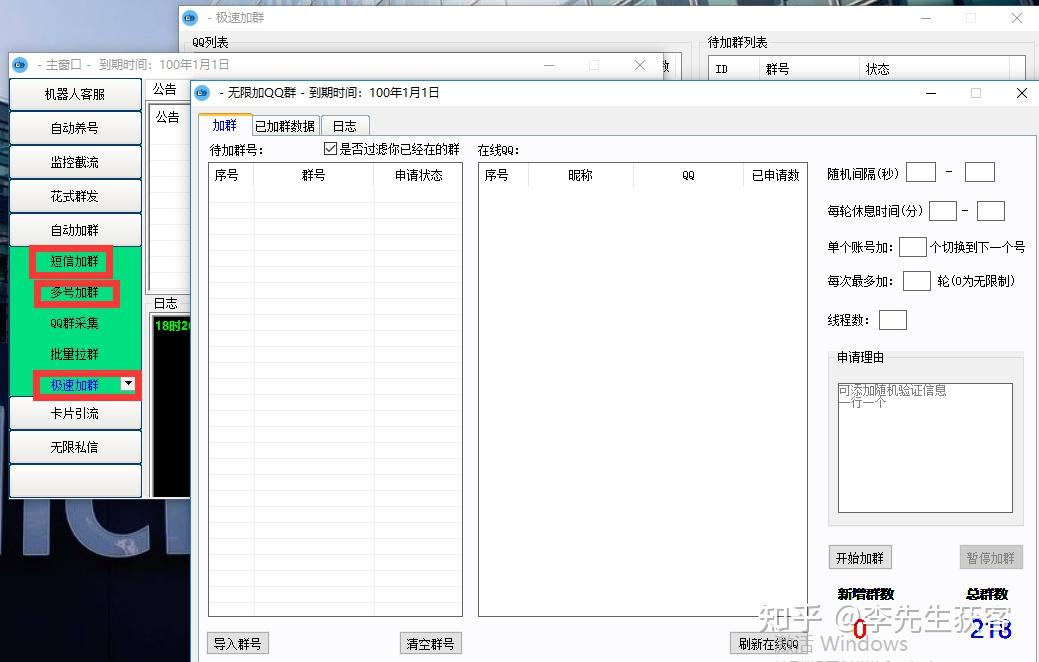Minimize the 主窗口 window

549,64
